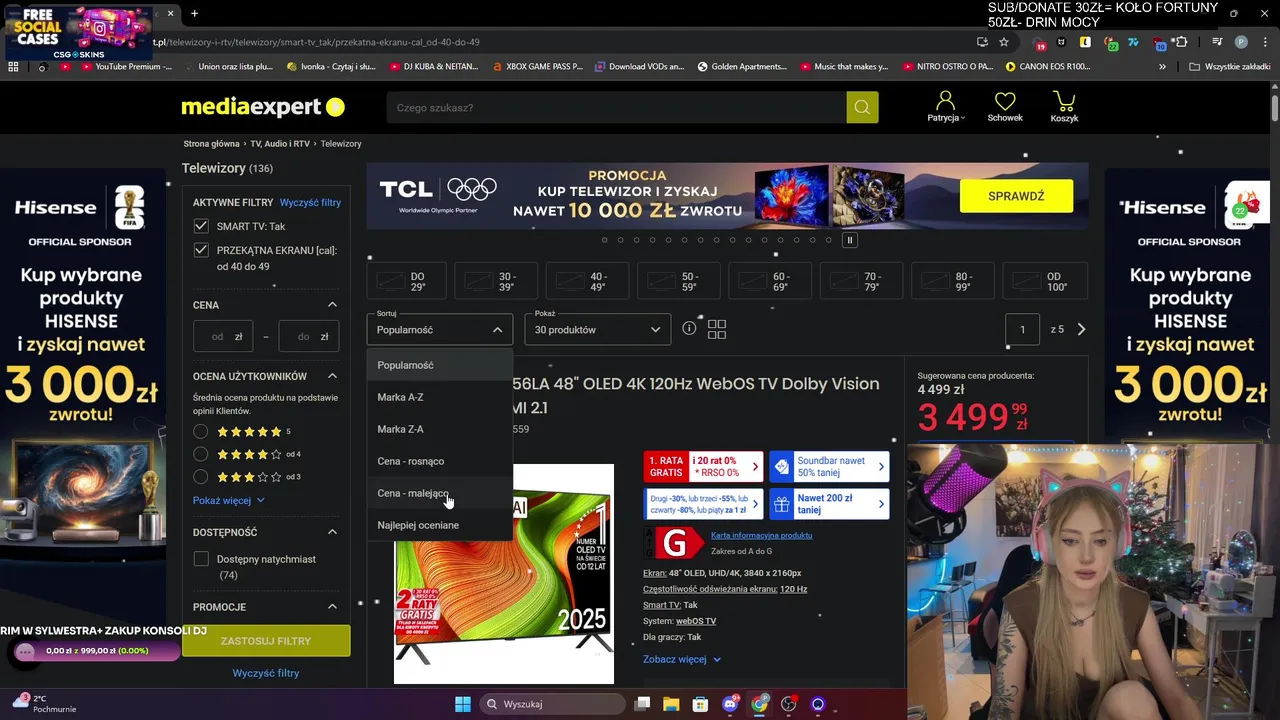Select Marka Z-A sort option
This screenshot has height=720, width=1280.
[440, 429]
